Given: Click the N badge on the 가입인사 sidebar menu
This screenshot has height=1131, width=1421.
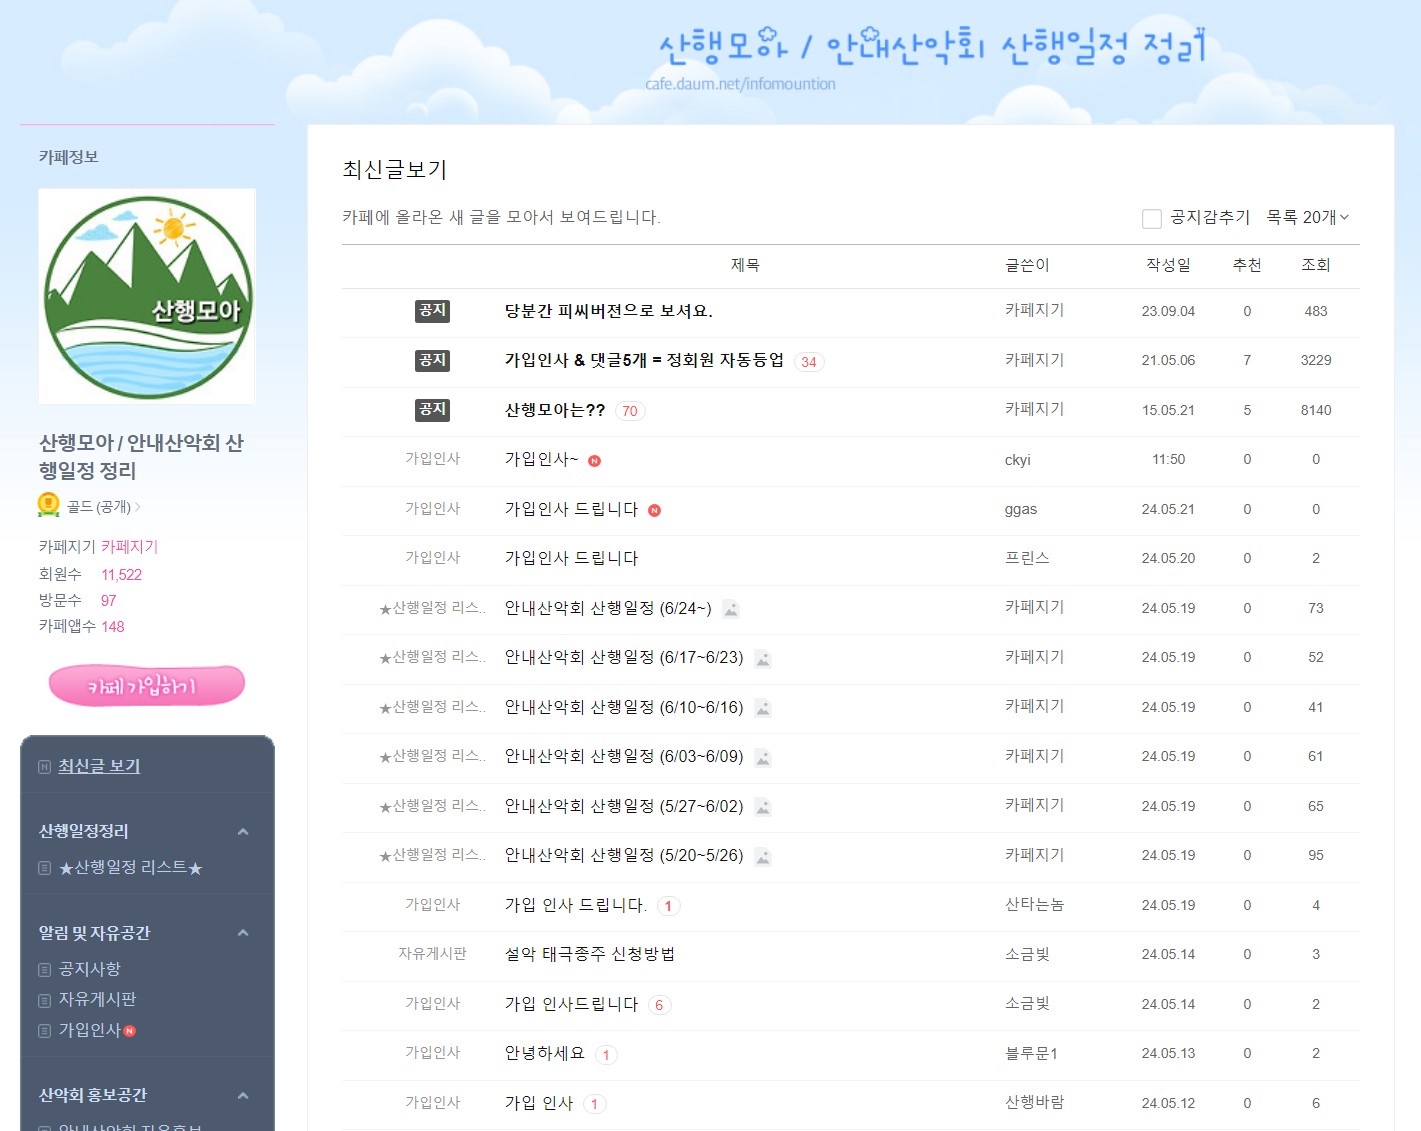Looking at the screenshot, I should (129, 1029).
